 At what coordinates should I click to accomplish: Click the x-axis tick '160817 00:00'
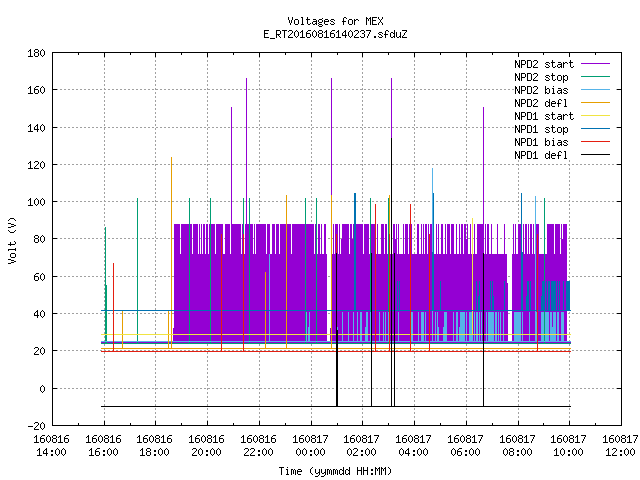click(311, 446)
